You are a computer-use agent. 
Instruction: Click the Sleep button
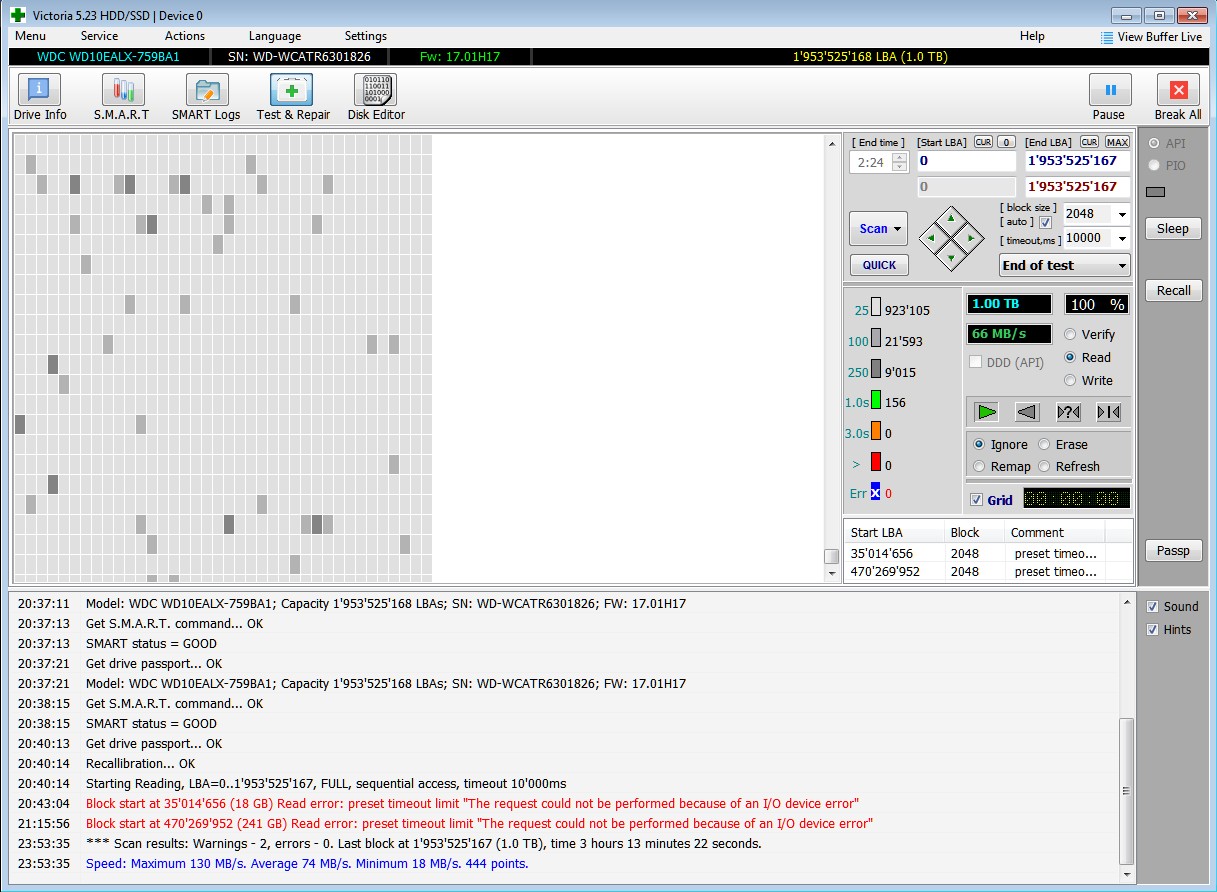(1173, 228)
